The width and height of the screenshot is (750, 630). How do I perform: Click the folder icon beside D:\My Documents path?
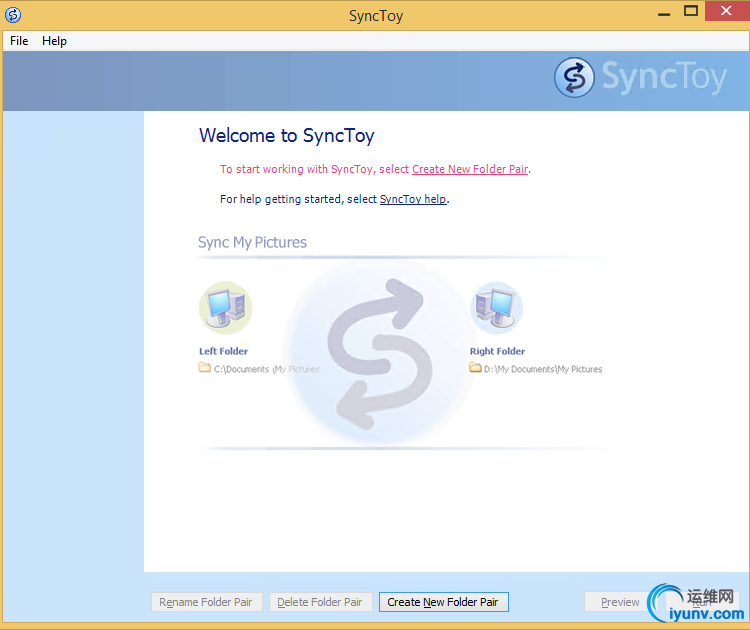475,368
